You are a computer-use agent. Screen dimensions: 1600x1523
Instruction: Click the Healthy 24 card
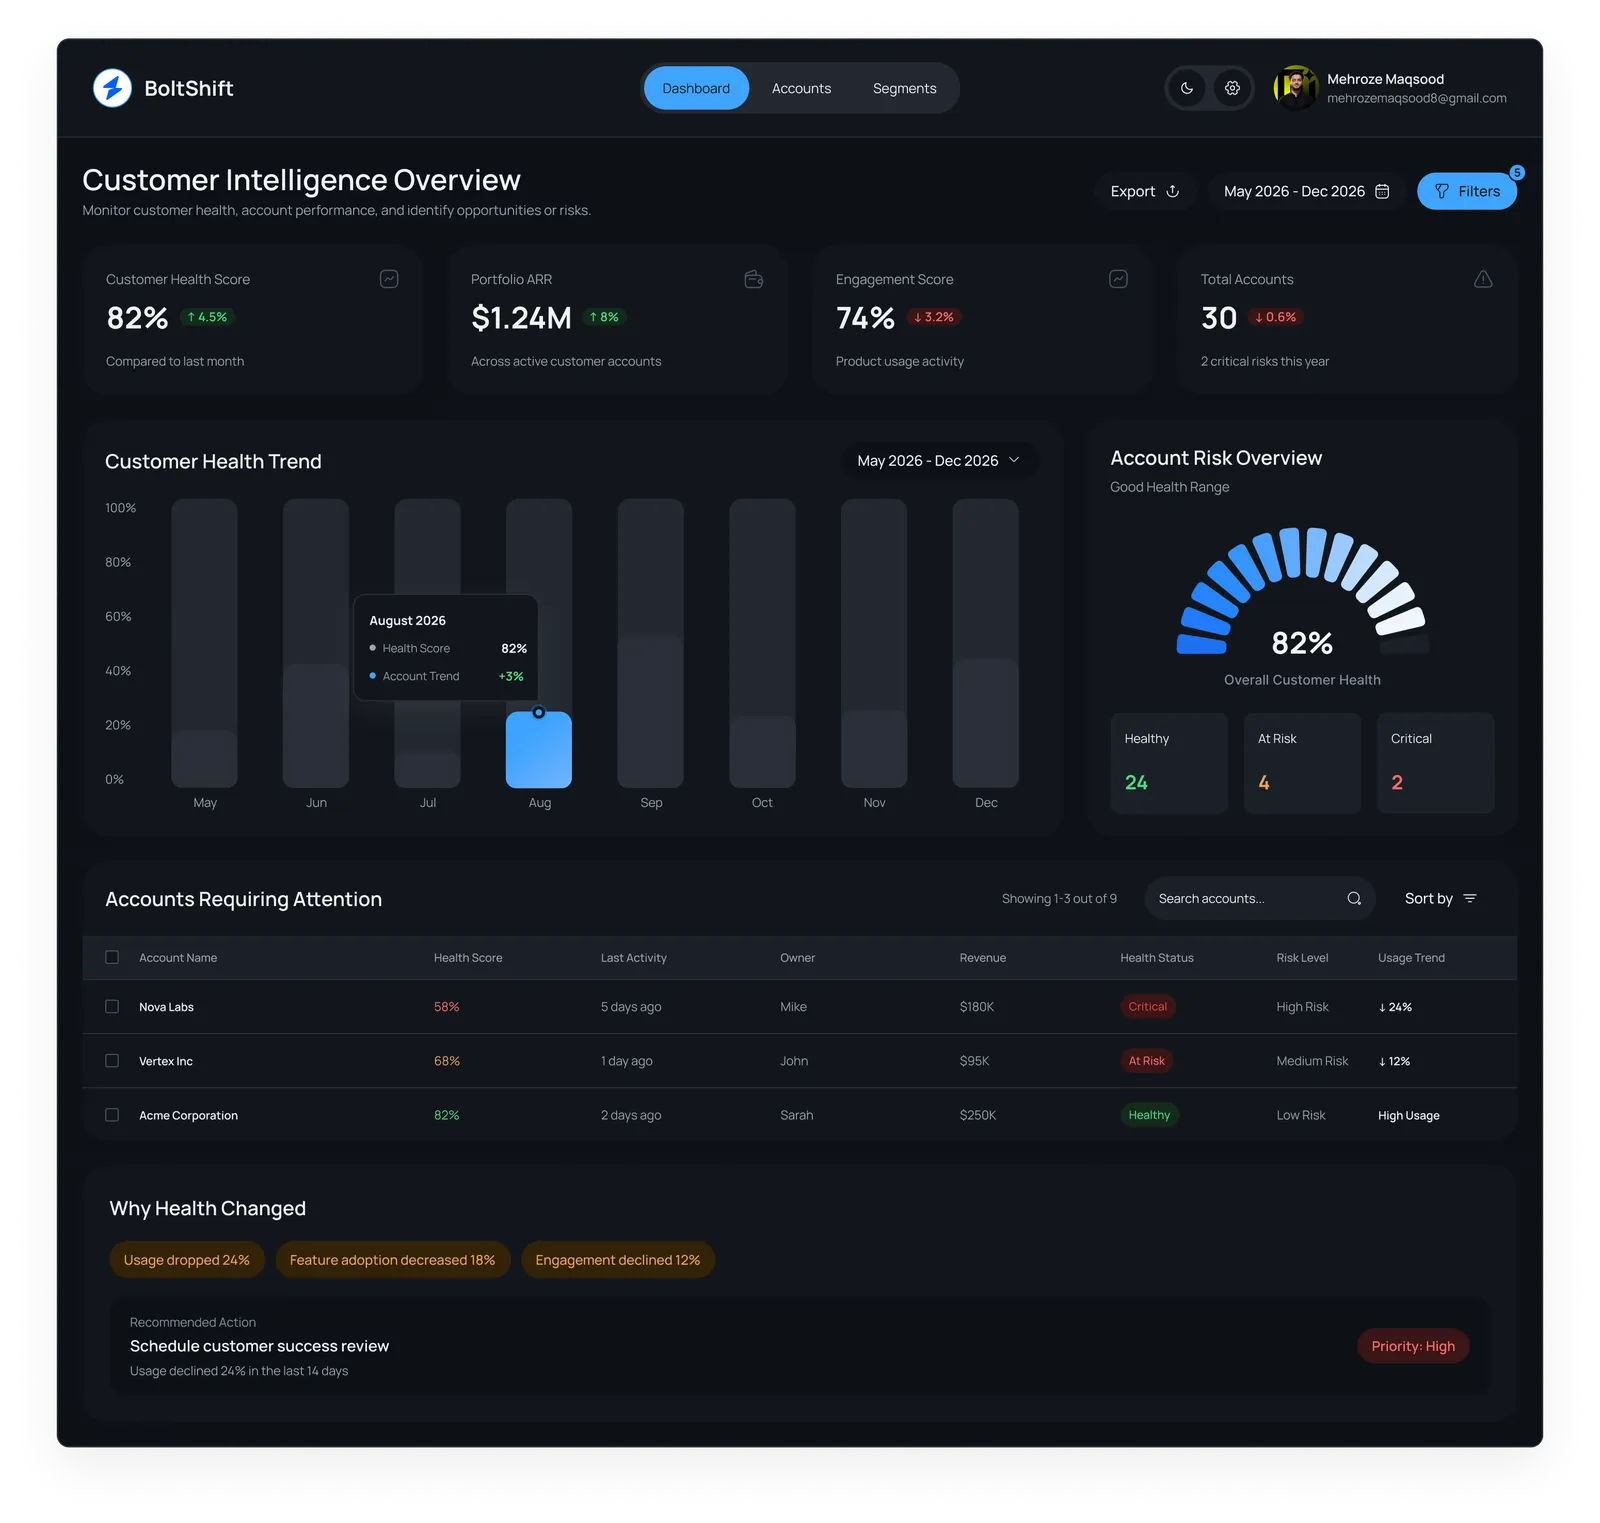(1169, 763)
